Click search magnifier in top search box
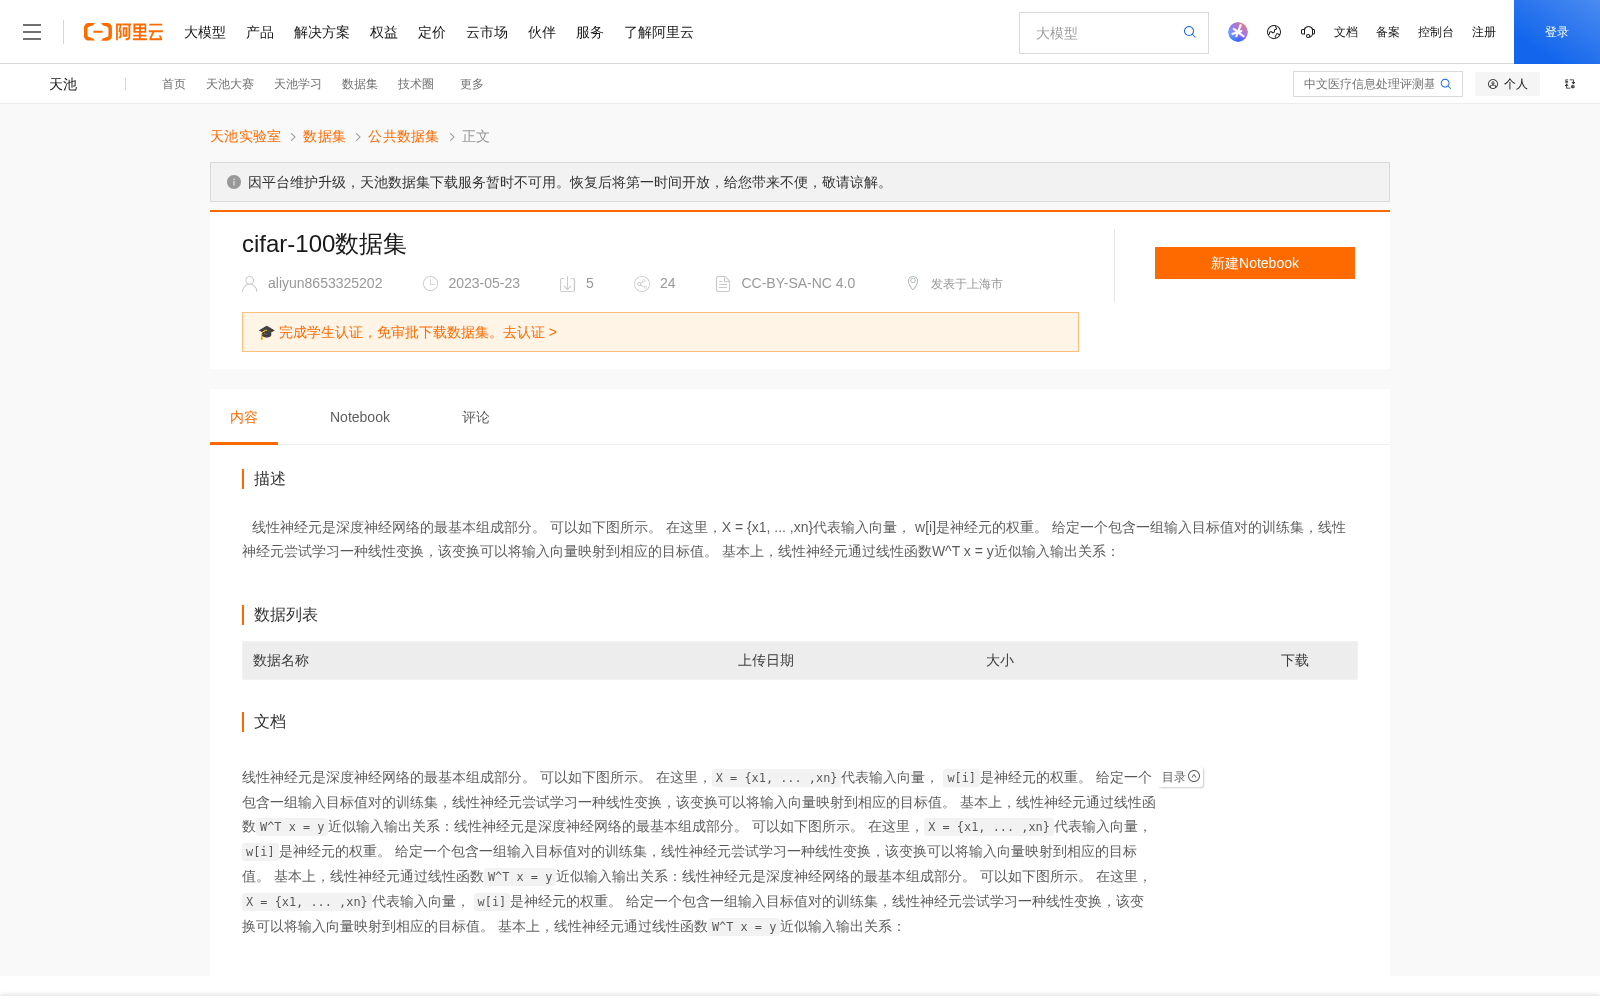The image size is (1600, 1000). [1189, 32]
